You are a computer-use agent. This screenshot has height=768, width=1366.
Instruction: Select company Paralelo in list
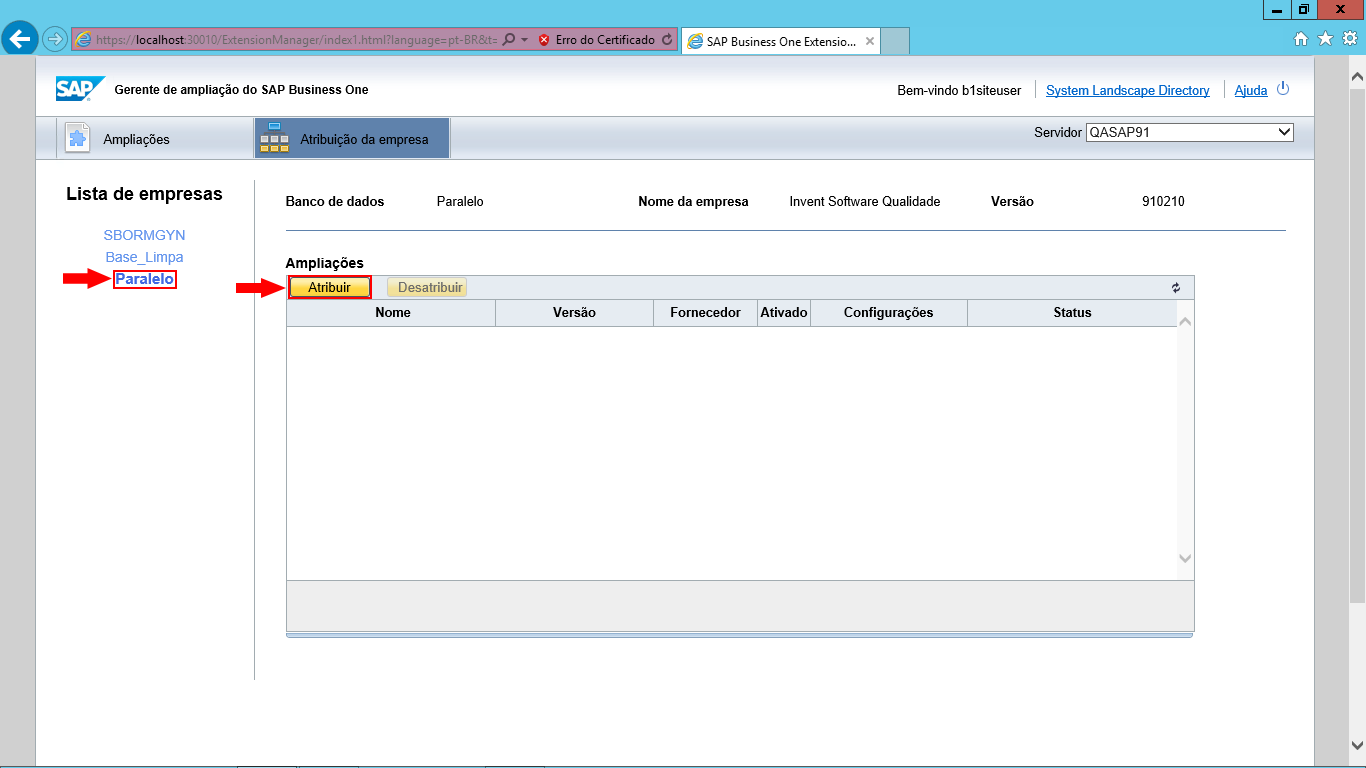click(x=145, y=279)
